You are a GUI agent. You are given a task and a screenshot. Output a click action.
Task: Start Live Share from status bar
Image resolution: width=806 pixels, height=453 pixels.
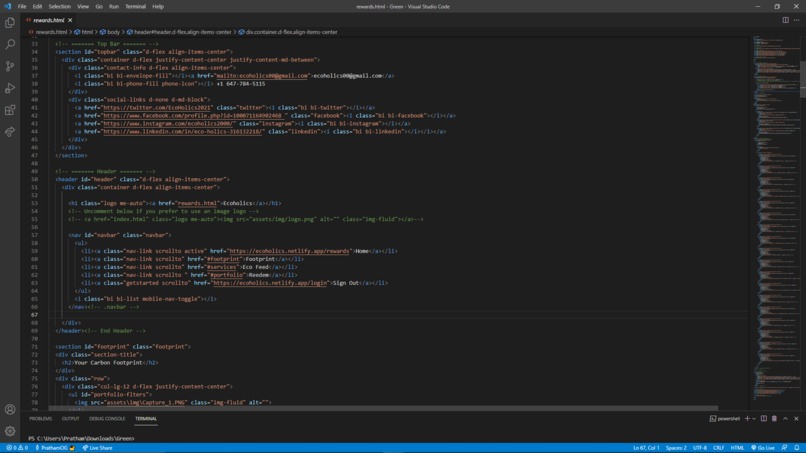pos(98,448)
